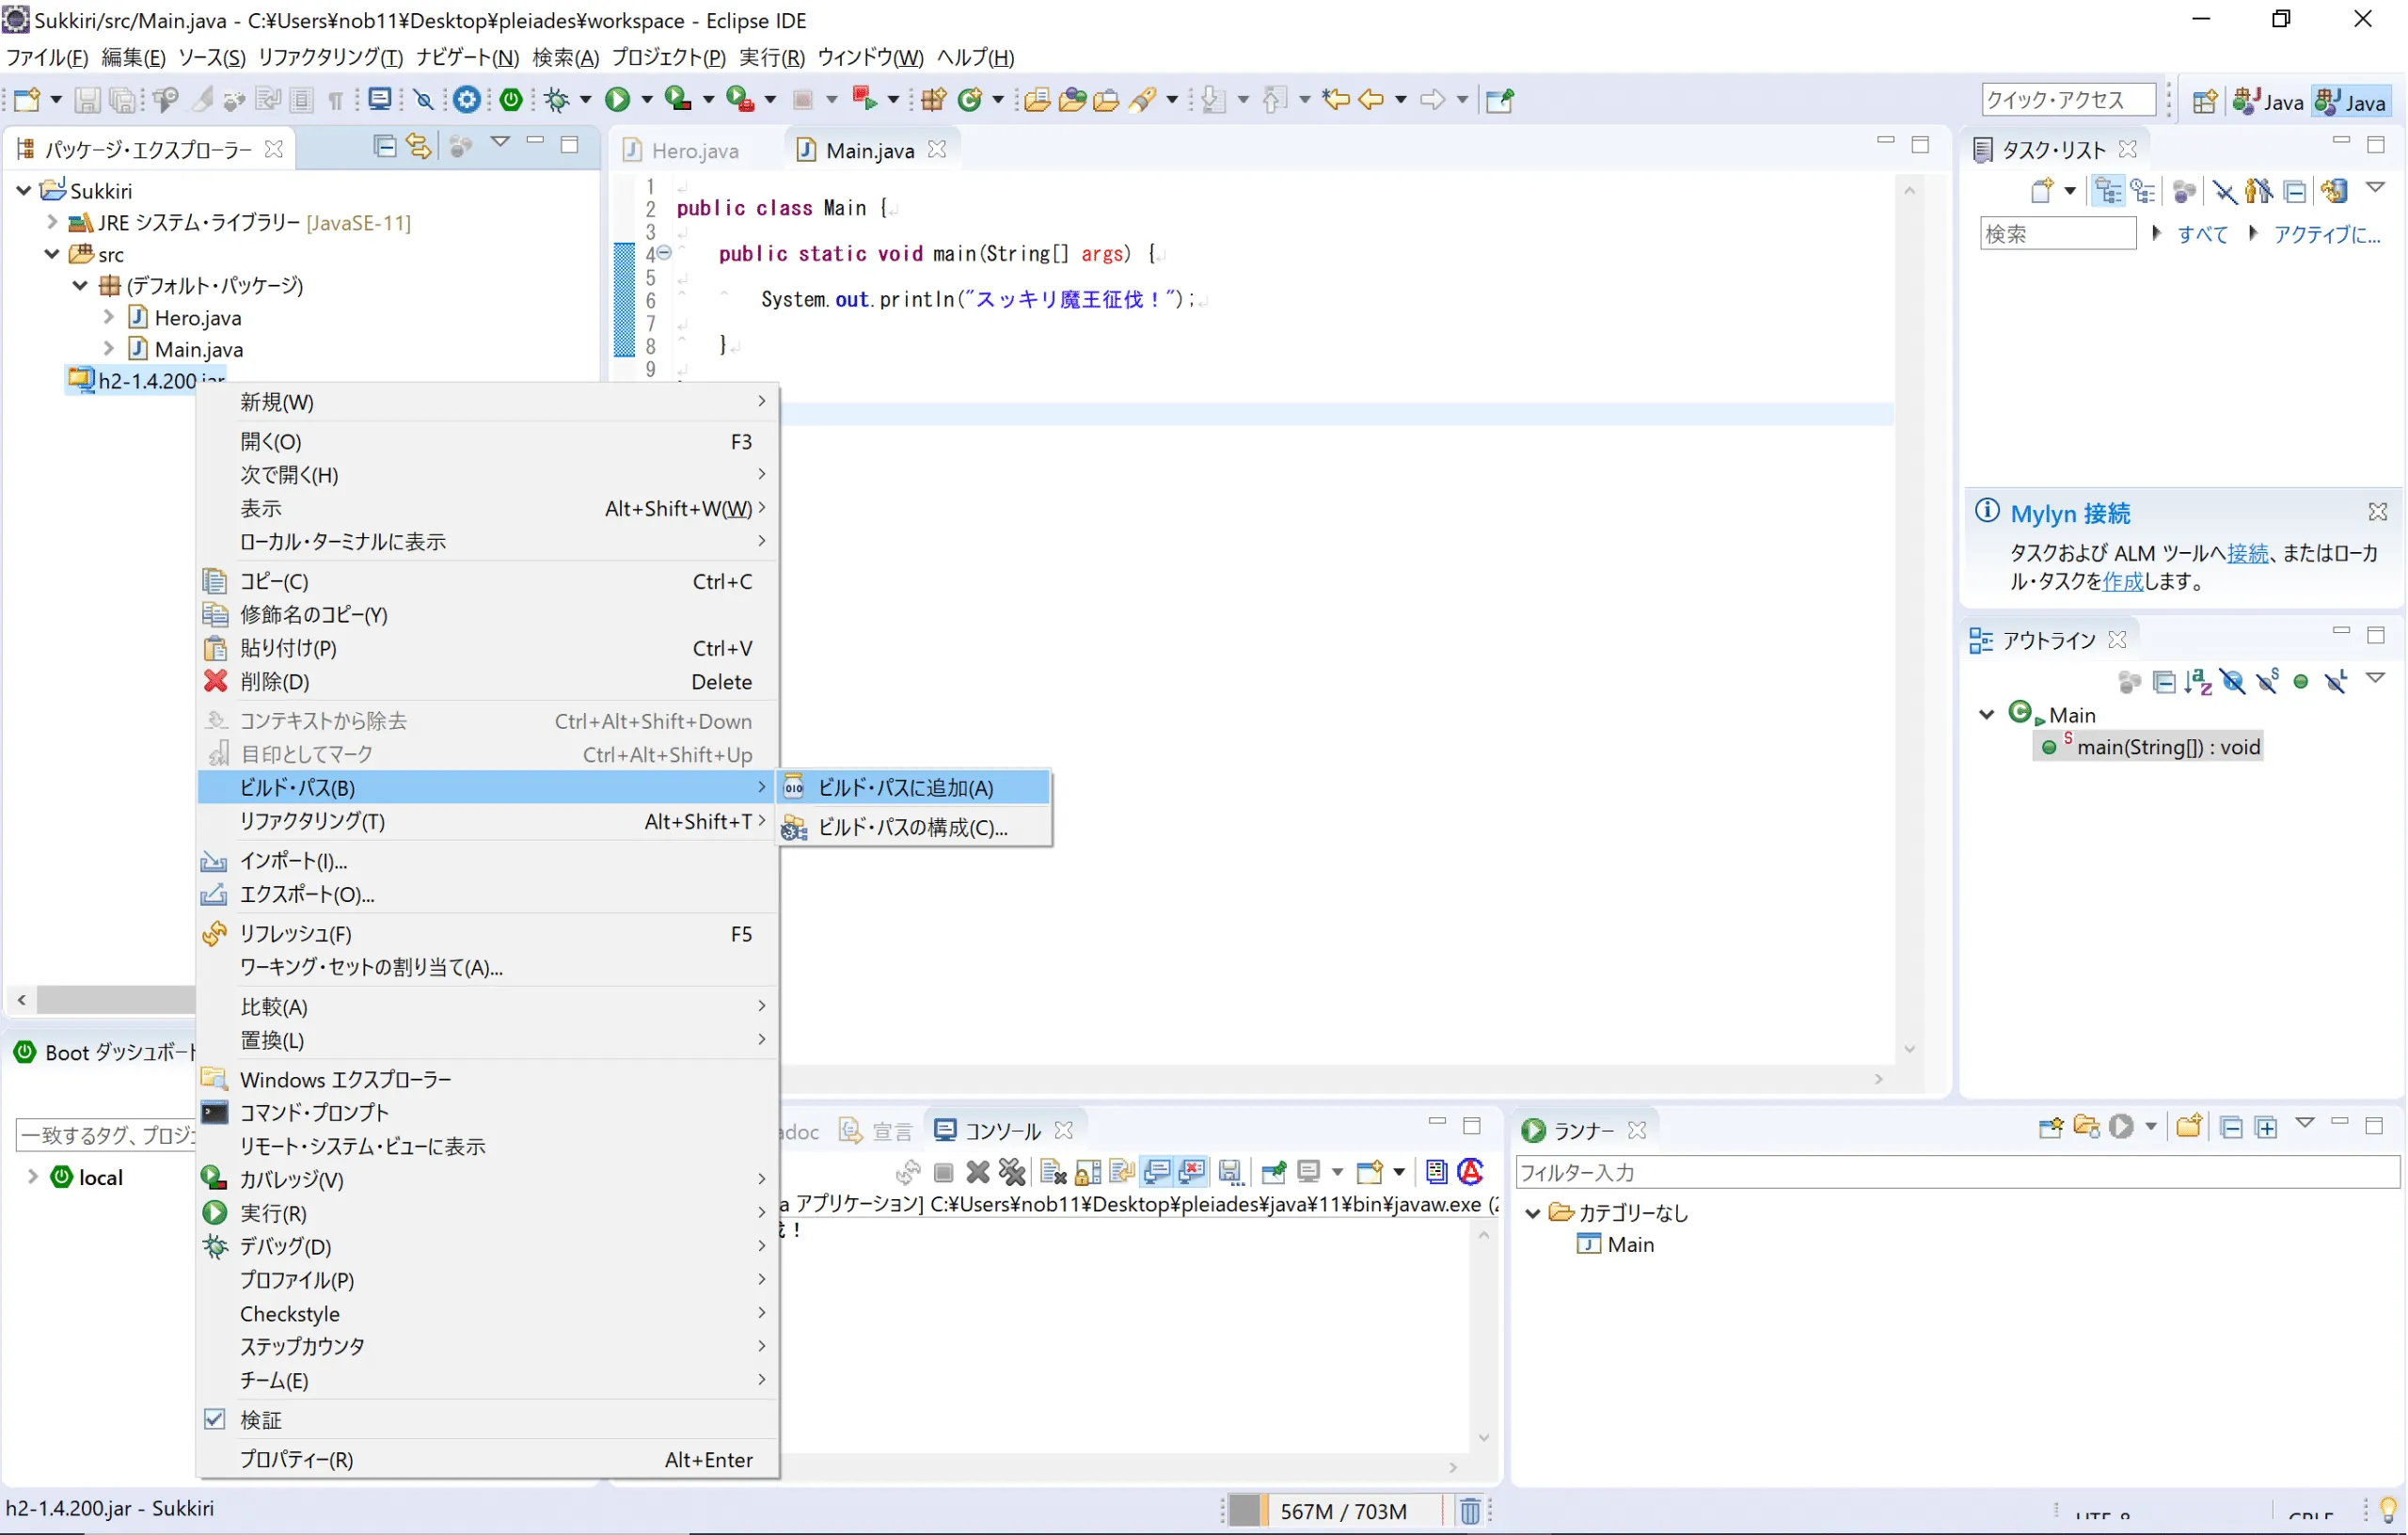Image resolution: width=2408 pixels, height=1535 pixels.
Task: Collapse the Main class in Outline view
Action: (x=1987, y=714)
